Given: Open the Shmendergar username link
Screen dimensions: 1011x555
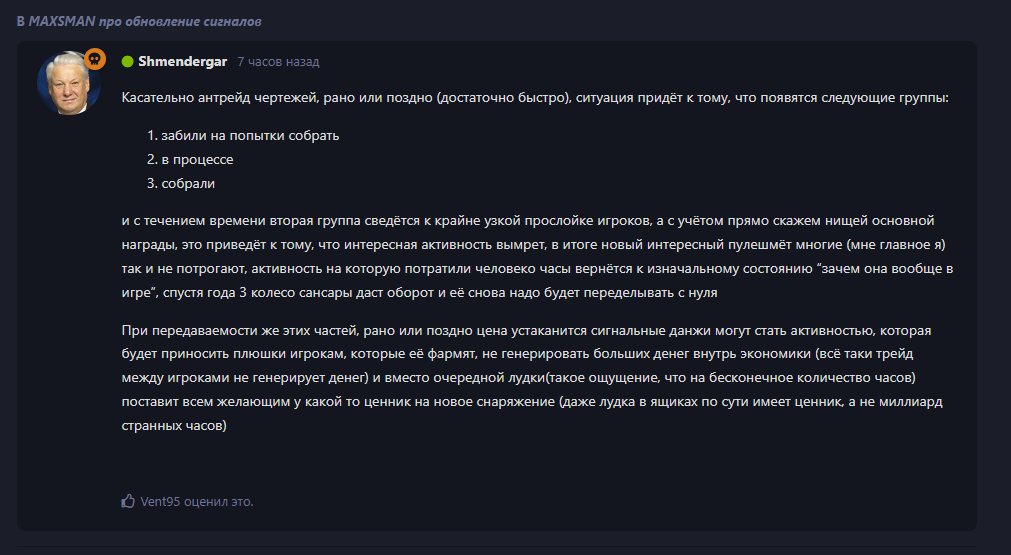Looking at the screenshot, I should point(183,62).
